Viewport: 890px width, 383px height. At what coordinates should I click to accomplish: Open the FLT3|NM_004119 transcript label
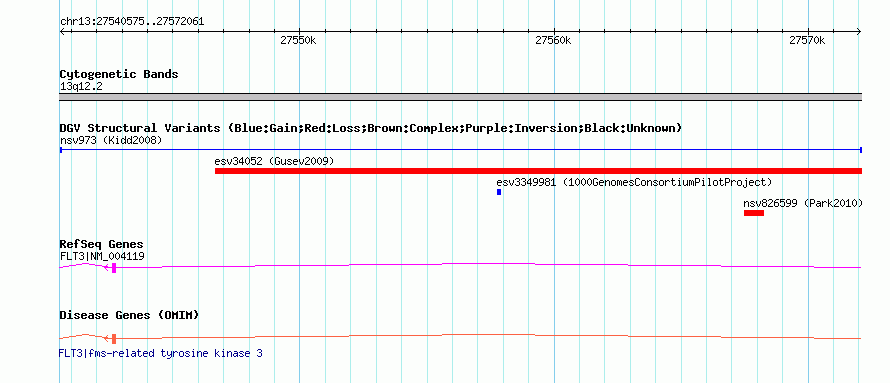[x=102, y=256]
